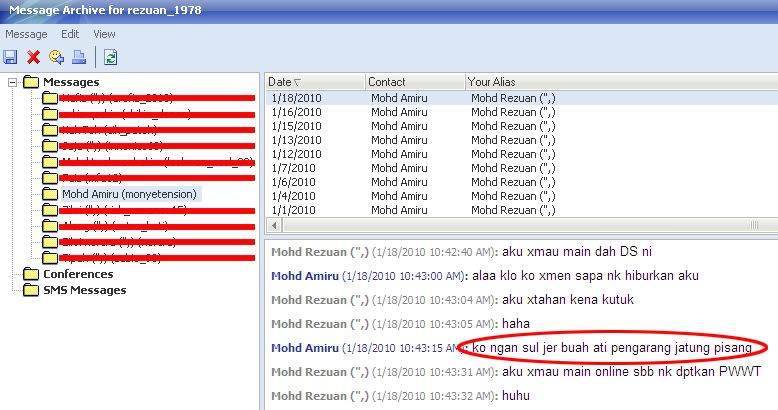
Task: Select the 1/12/2010 conversation row
Action: [x=296, y=154]
